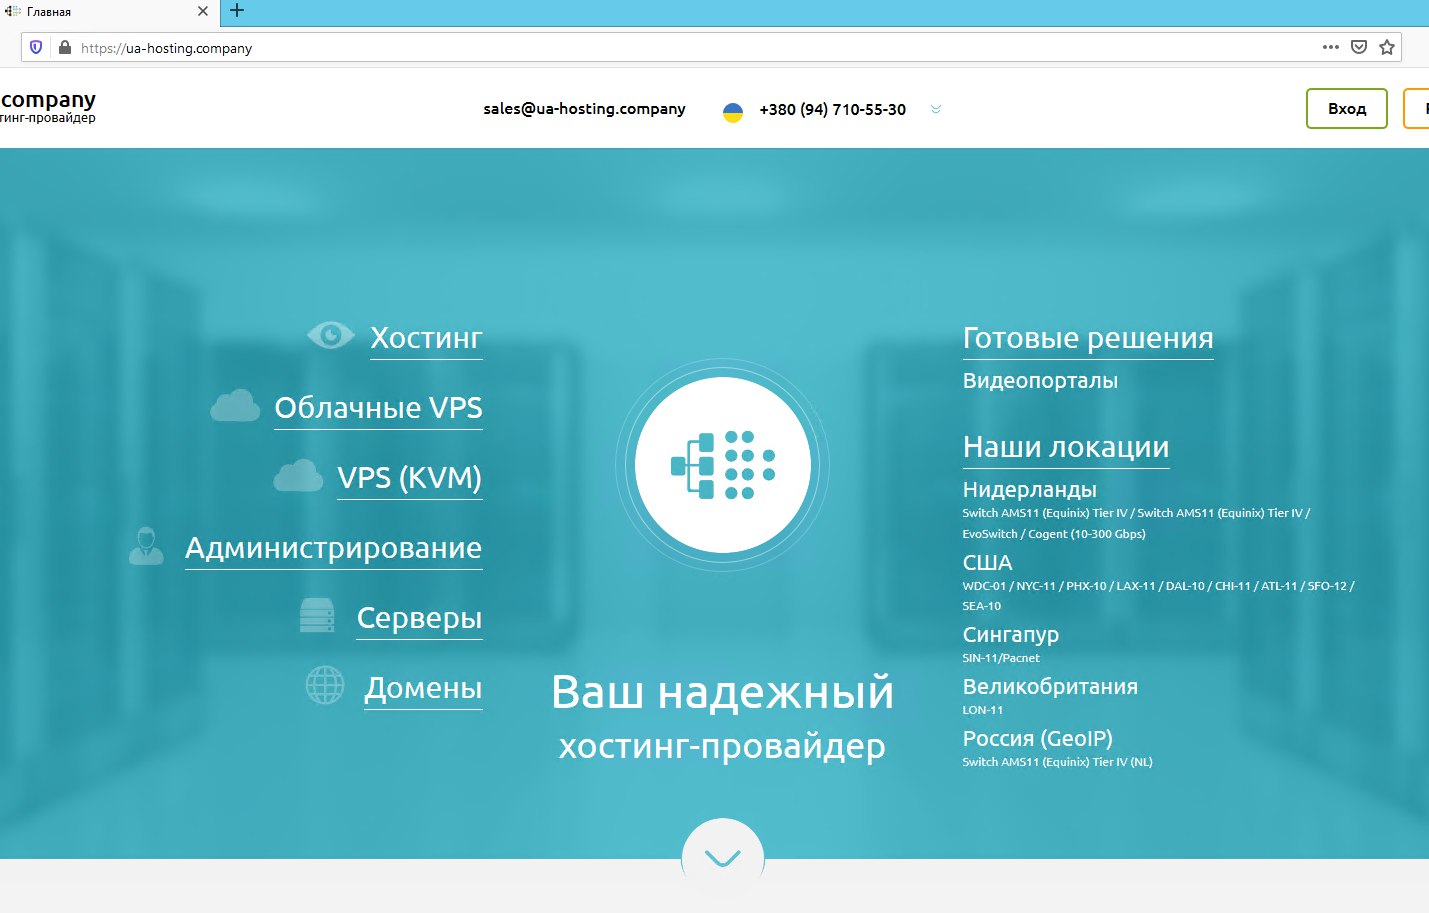Viewport: 1429px width, 913px height.
Task: Open the Домены menu link
Action: (x=423, y=688)
